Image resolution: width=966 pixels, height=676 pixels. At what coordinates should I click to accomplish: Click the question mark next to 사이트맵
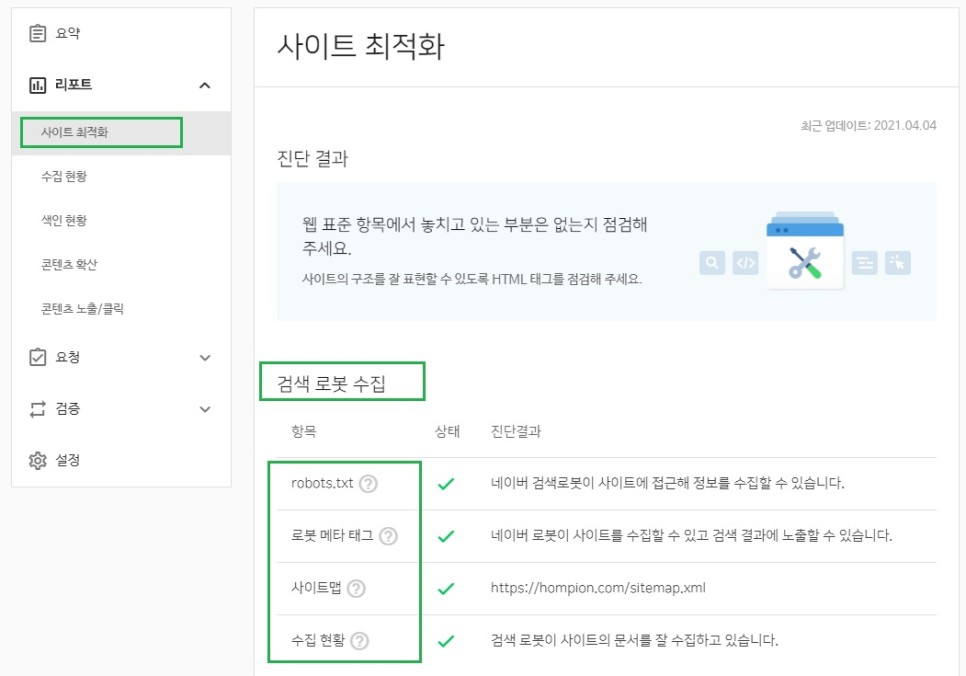click(x=356, y=588)
